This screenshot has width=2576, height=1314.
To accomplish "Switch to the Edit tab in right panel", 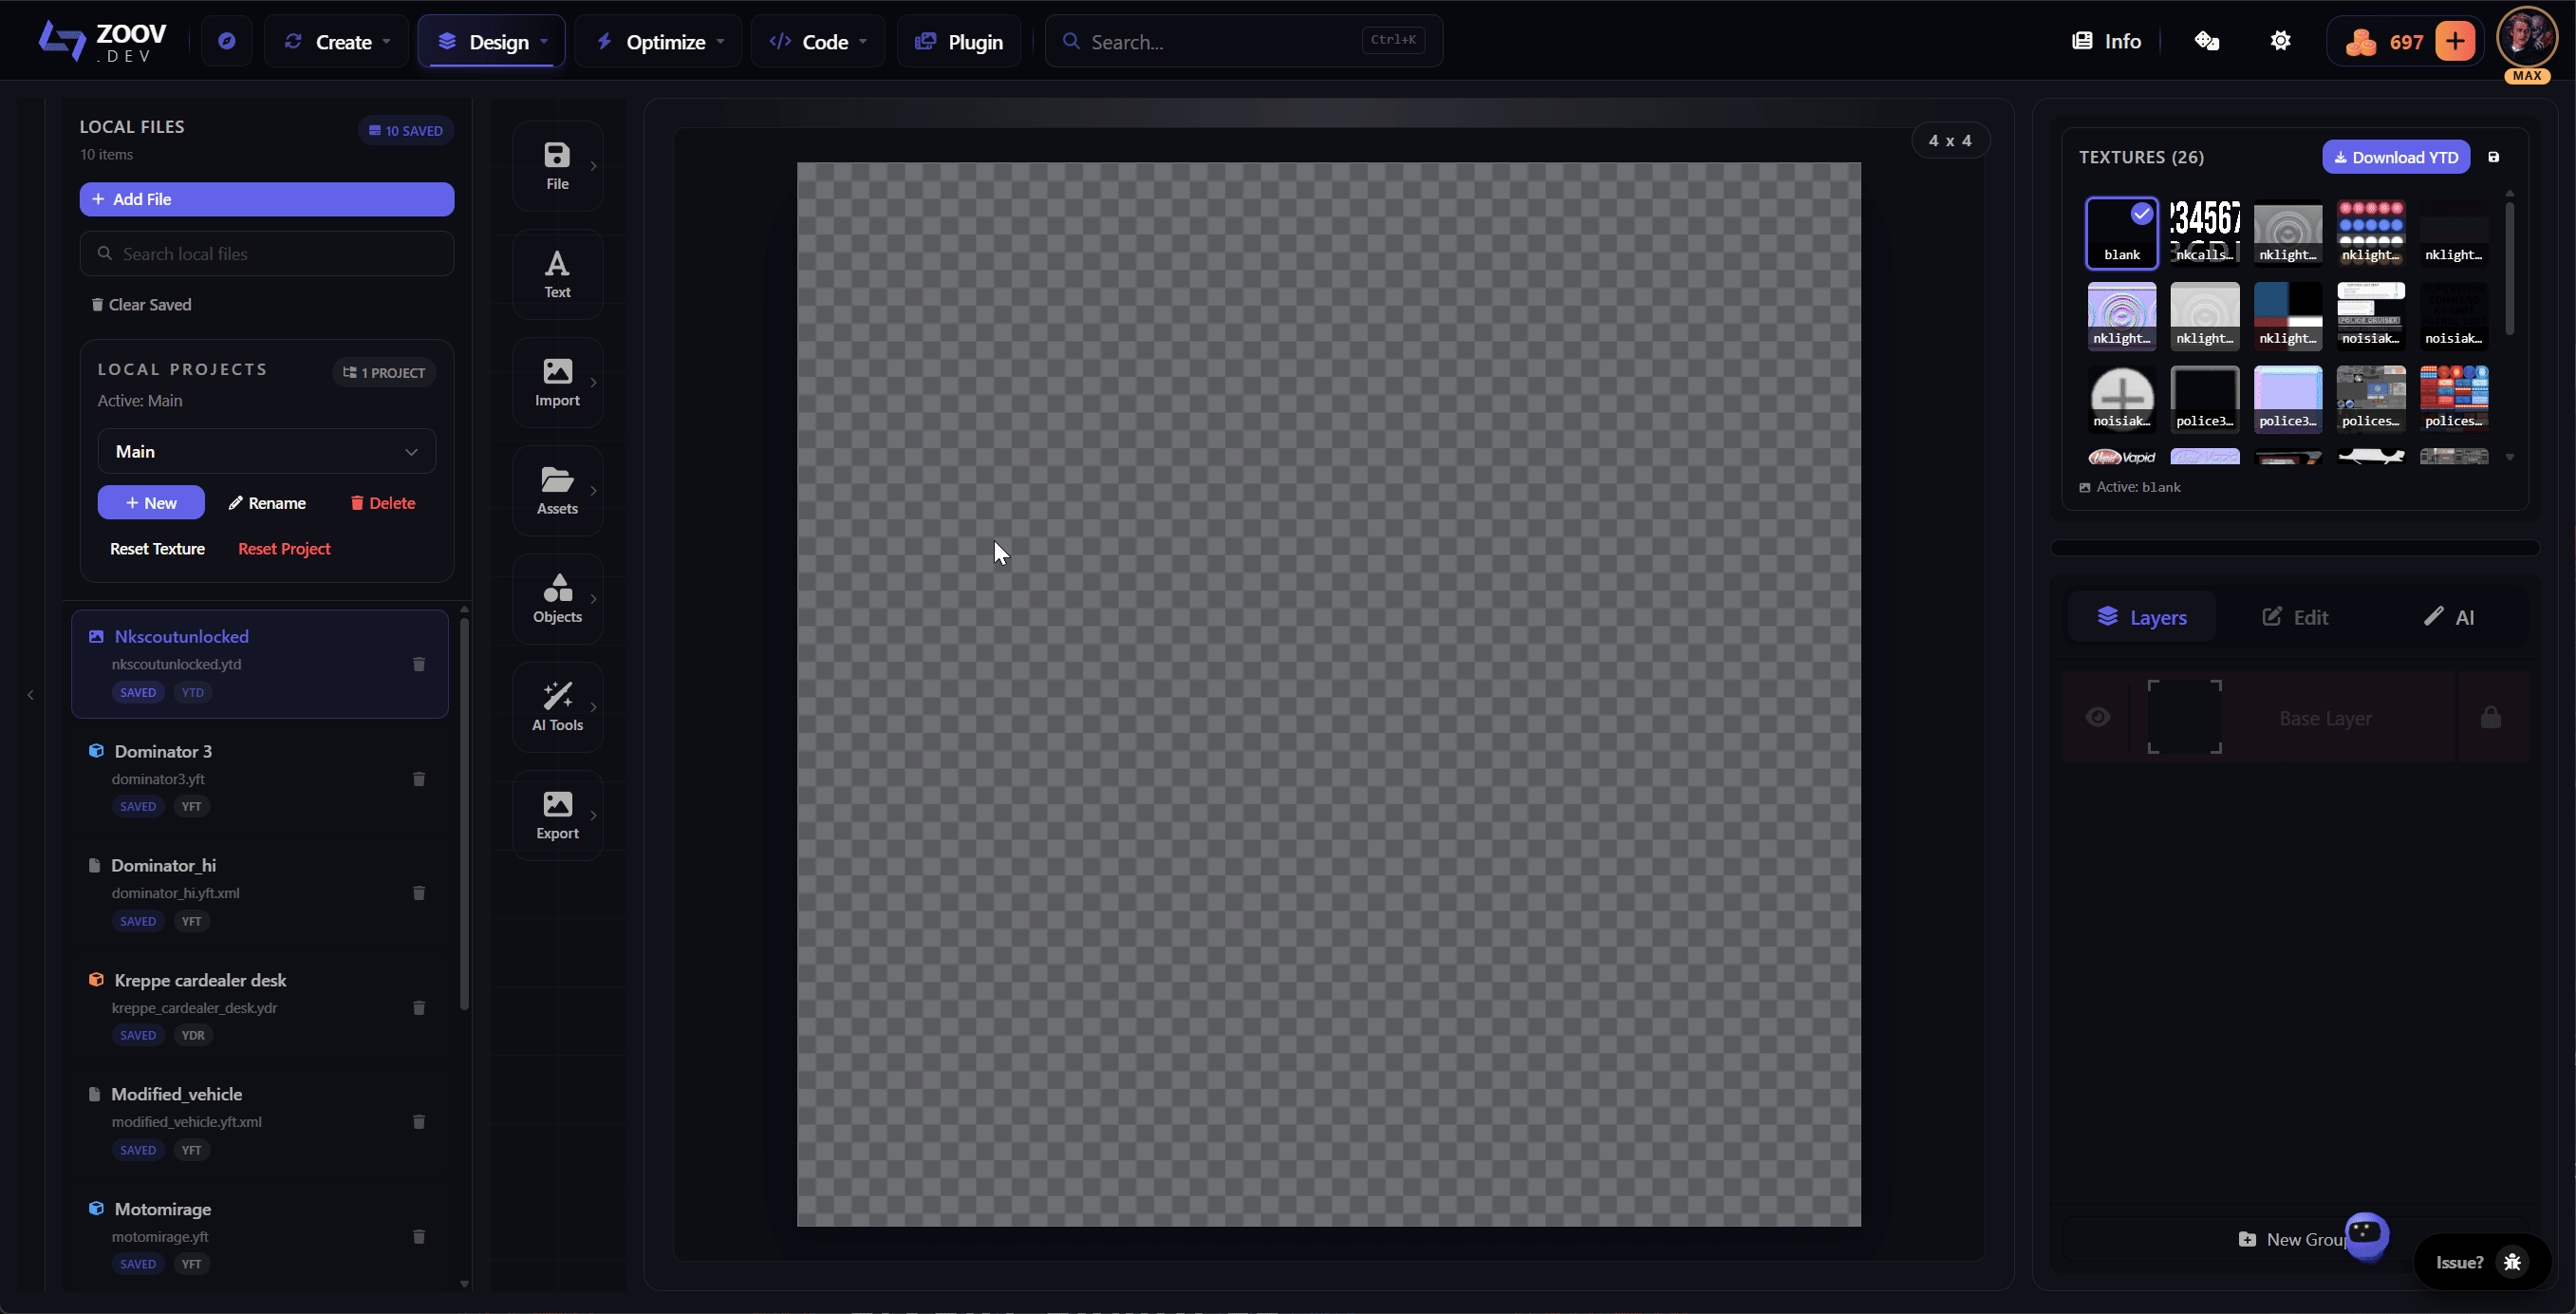I will tap(2296, 617).
